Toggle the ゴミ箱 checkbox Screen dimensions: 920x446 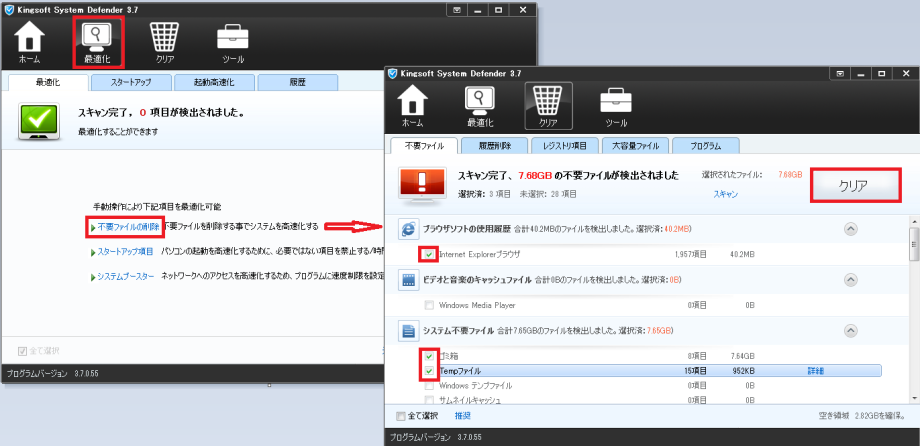point(429,356)
